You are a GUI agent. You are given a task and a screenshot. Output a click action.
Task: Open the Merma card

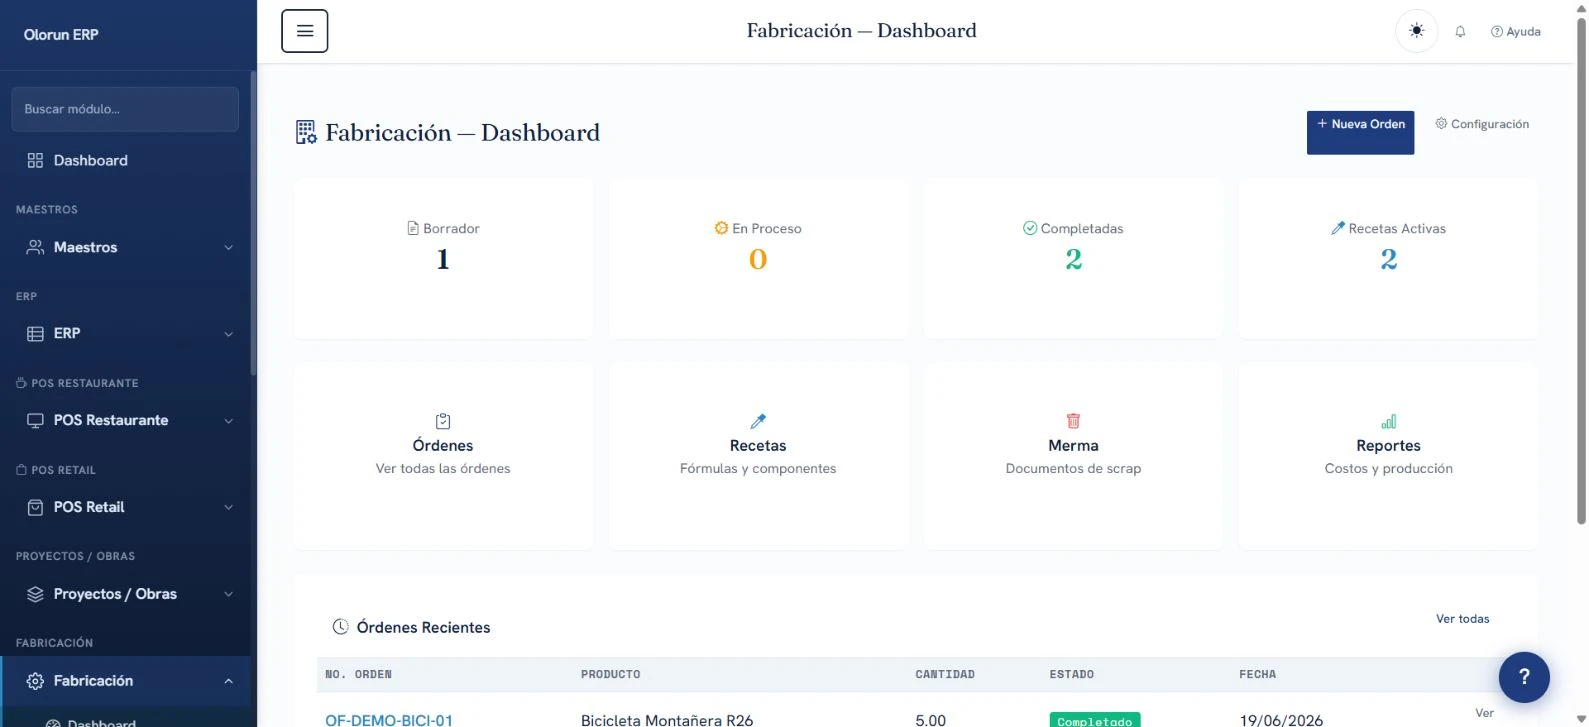tap(1073, 456)
